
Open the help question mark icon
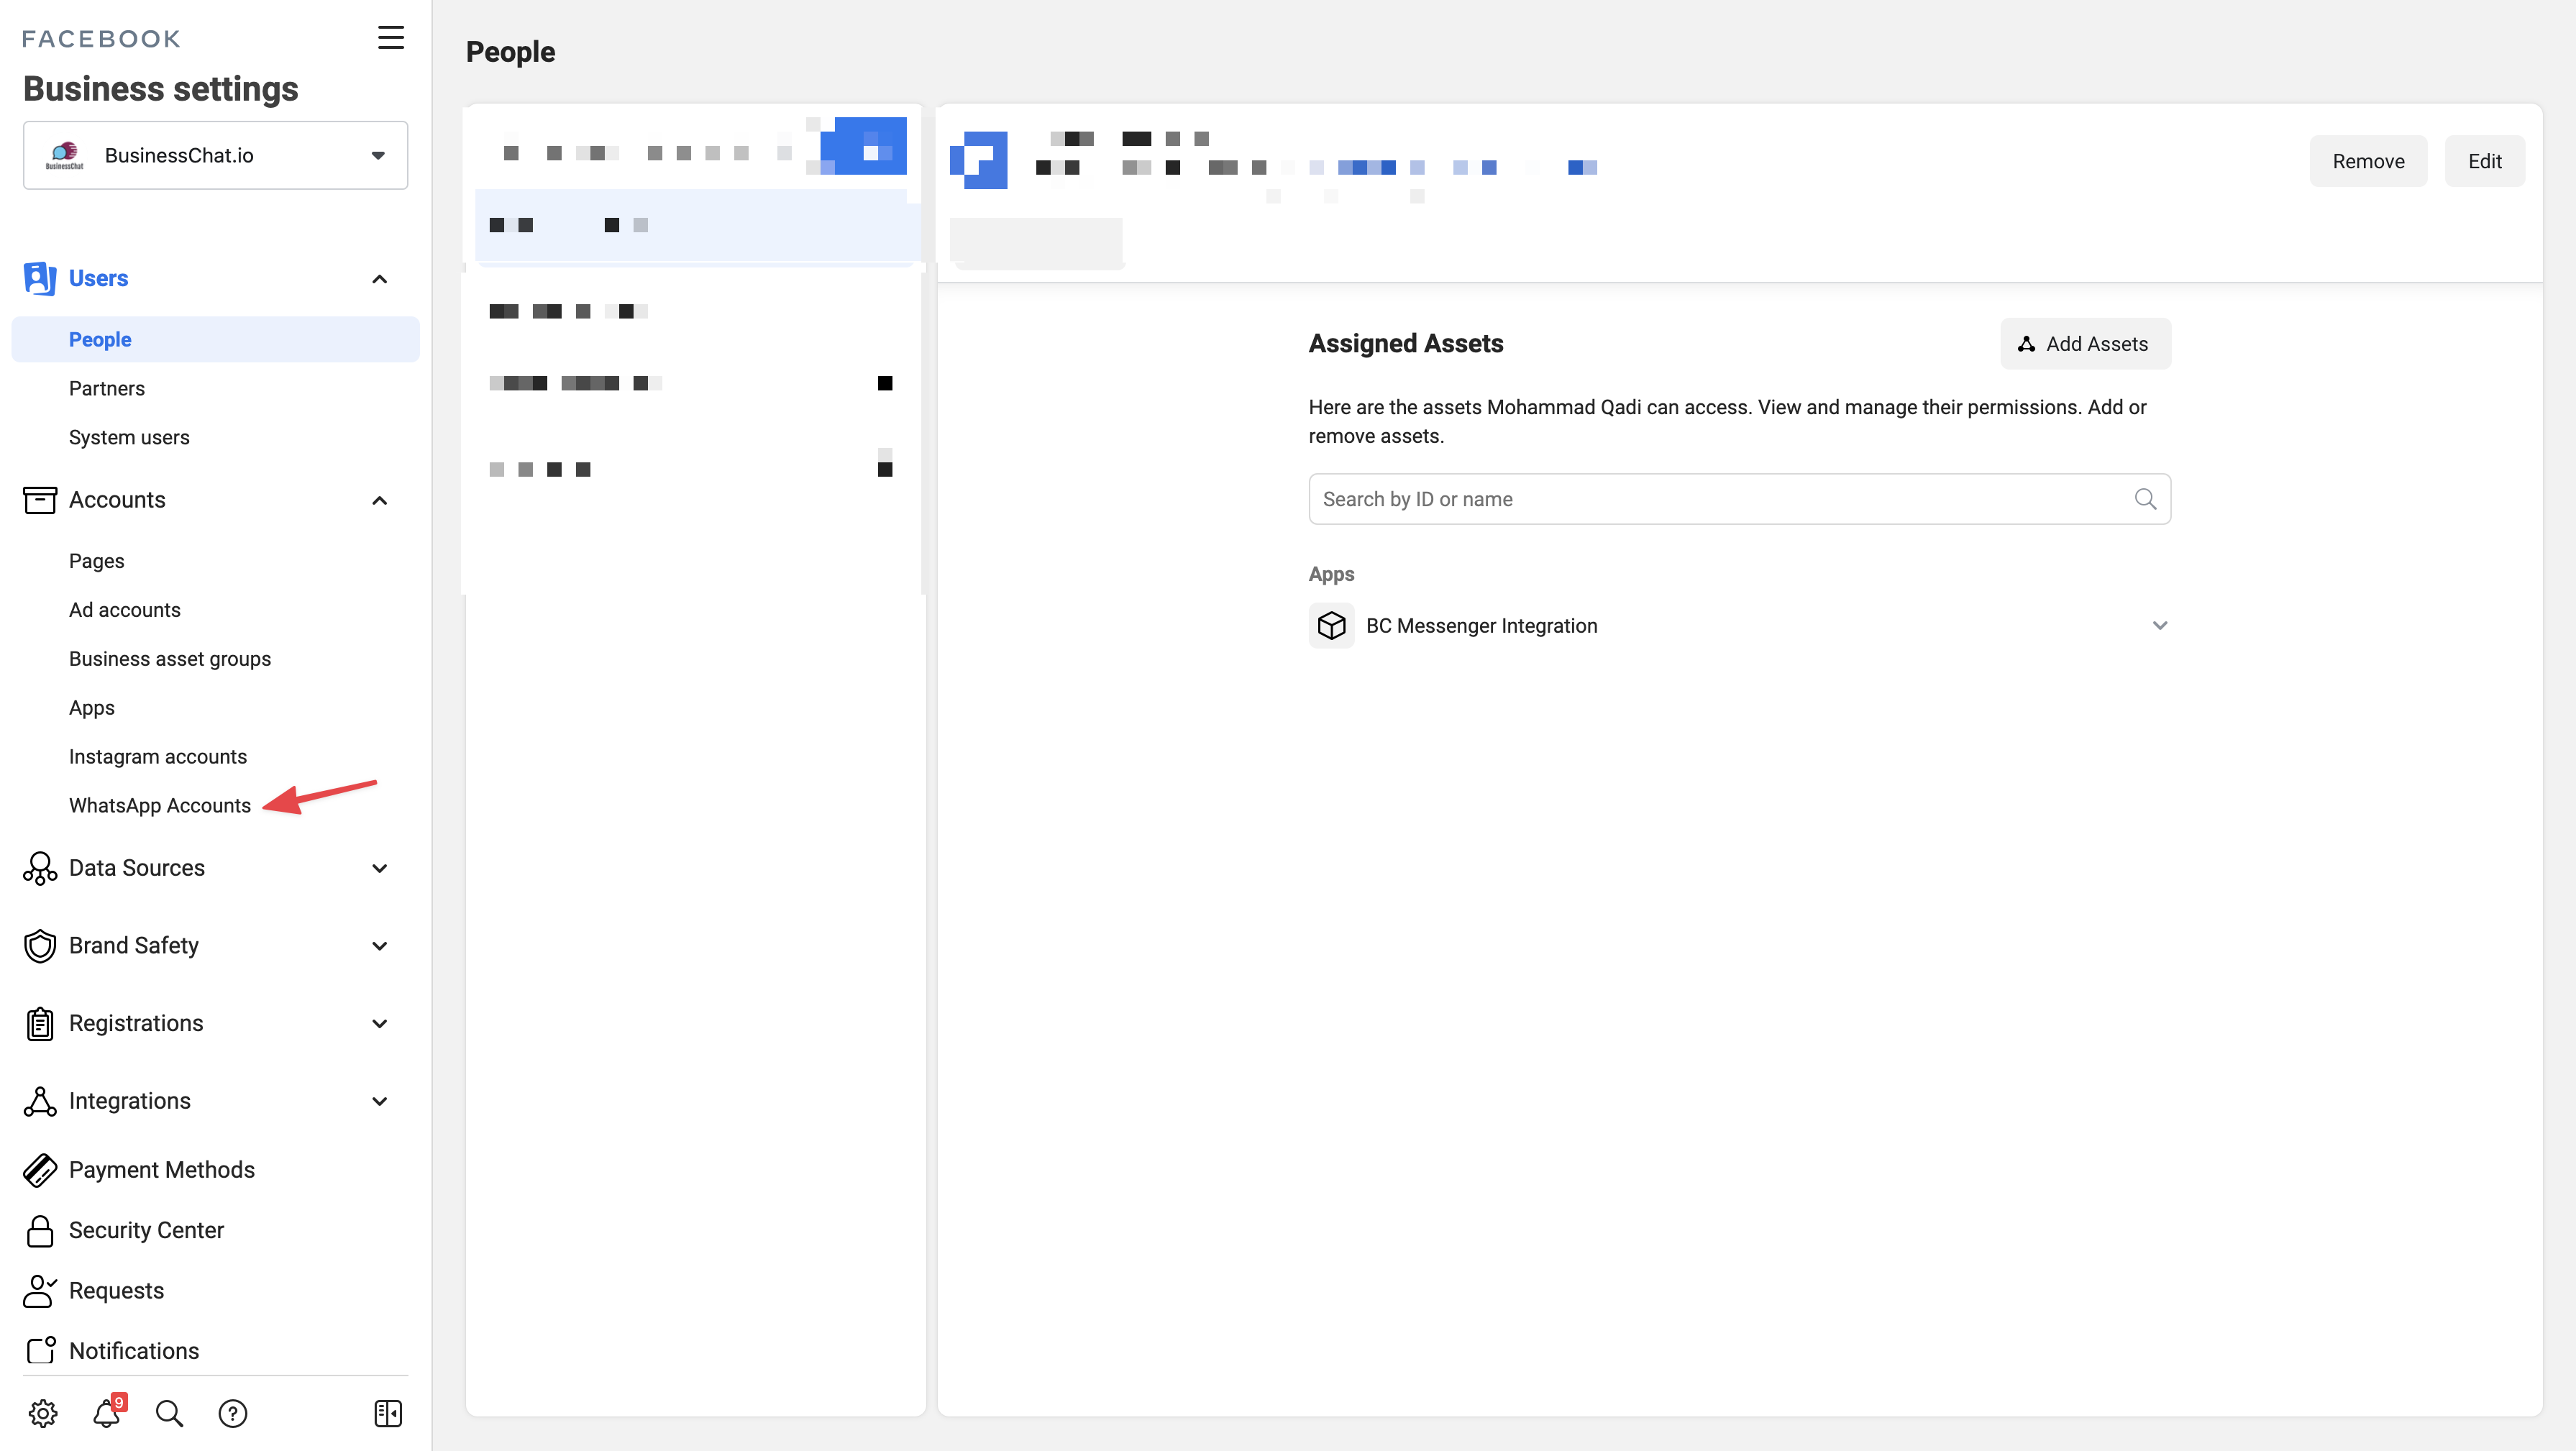click(x=233, y=1413)
